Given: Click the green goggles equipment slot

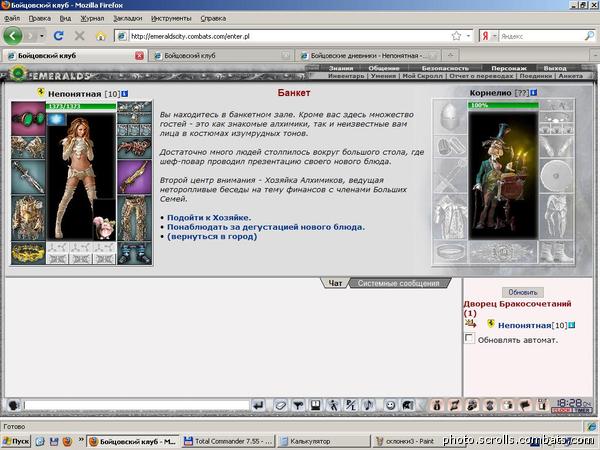Looking at the screenshot, I should 28,118.
